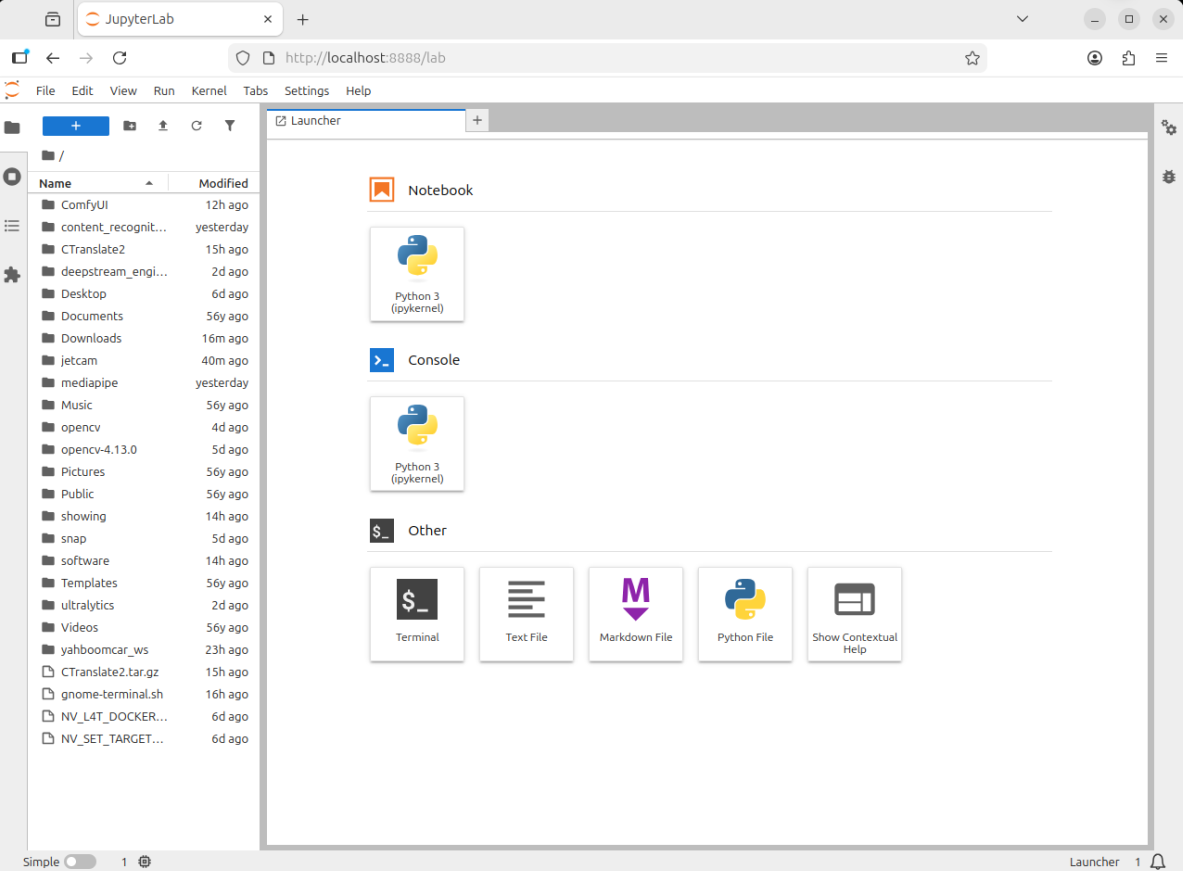Open the Table of Contents sidebar icon
The image size is (1183, 871).
point(12,226)
